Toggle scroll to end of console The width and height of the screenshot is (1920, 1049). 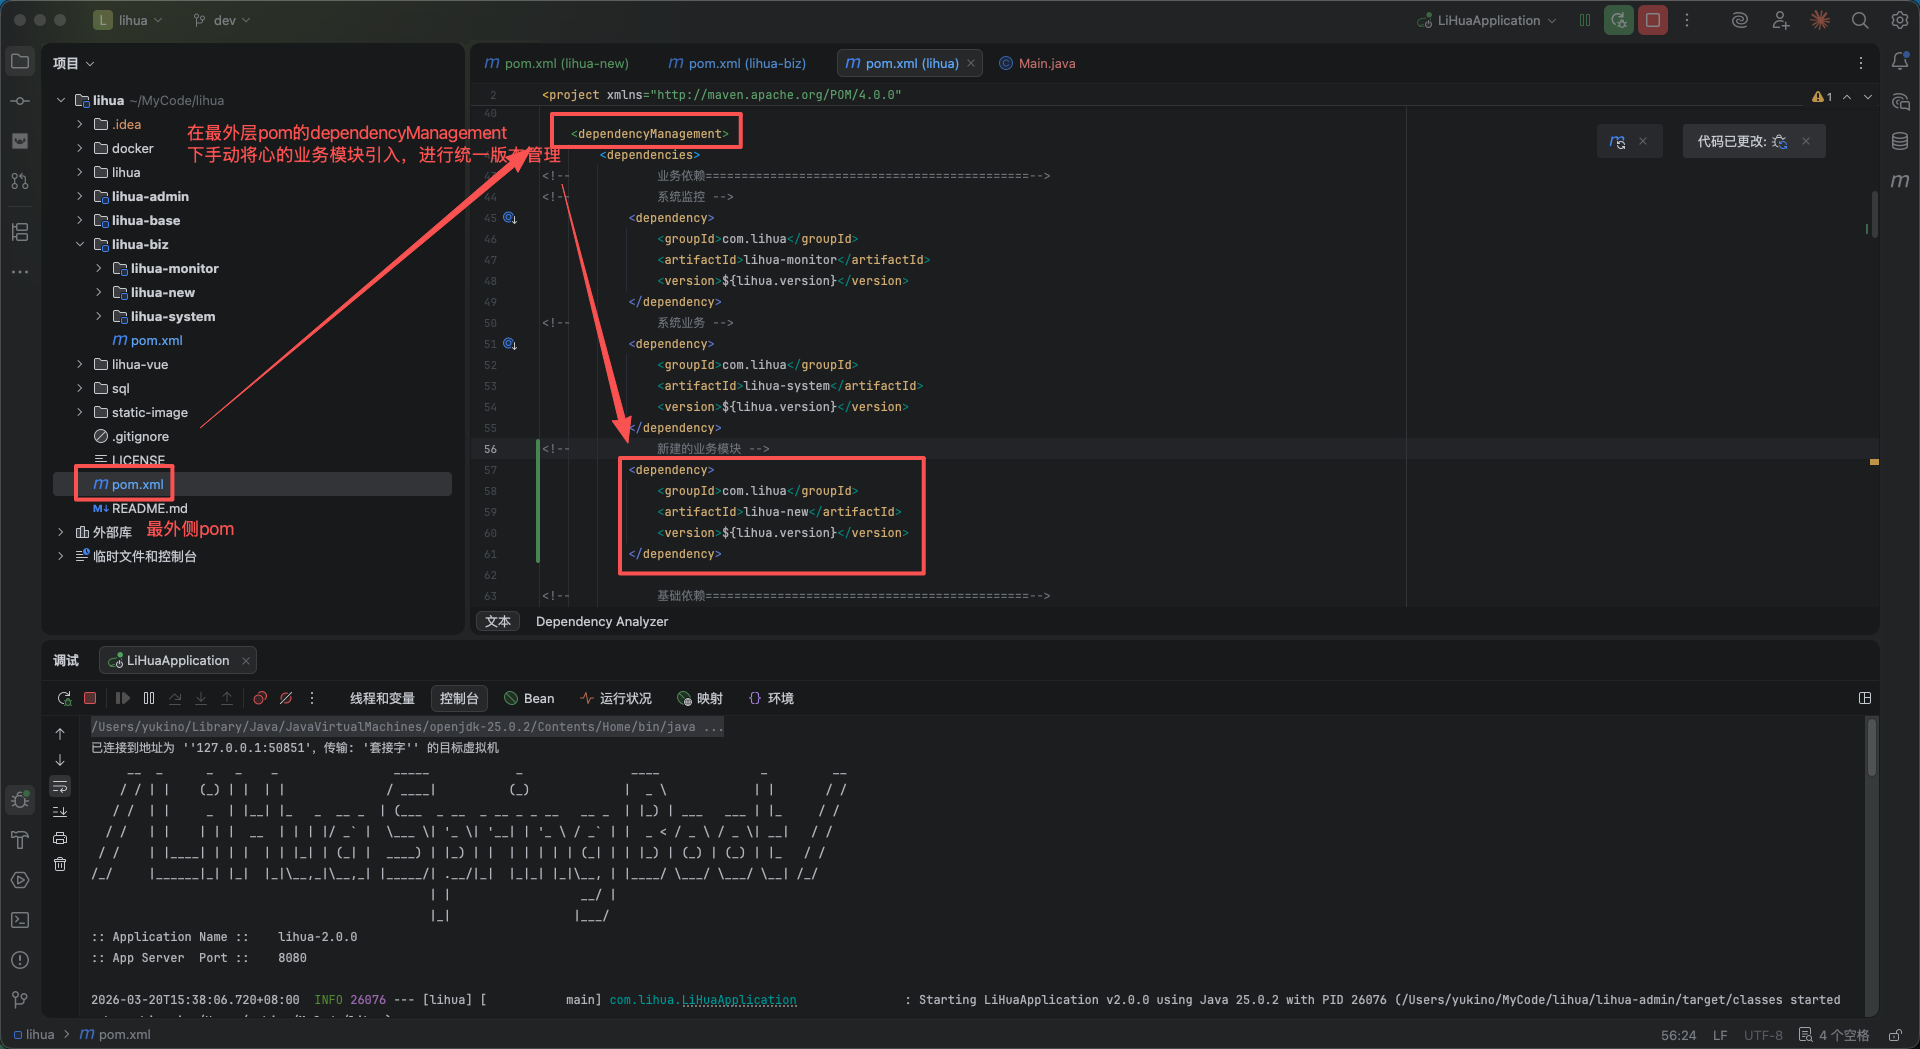(x=60, y=812)
